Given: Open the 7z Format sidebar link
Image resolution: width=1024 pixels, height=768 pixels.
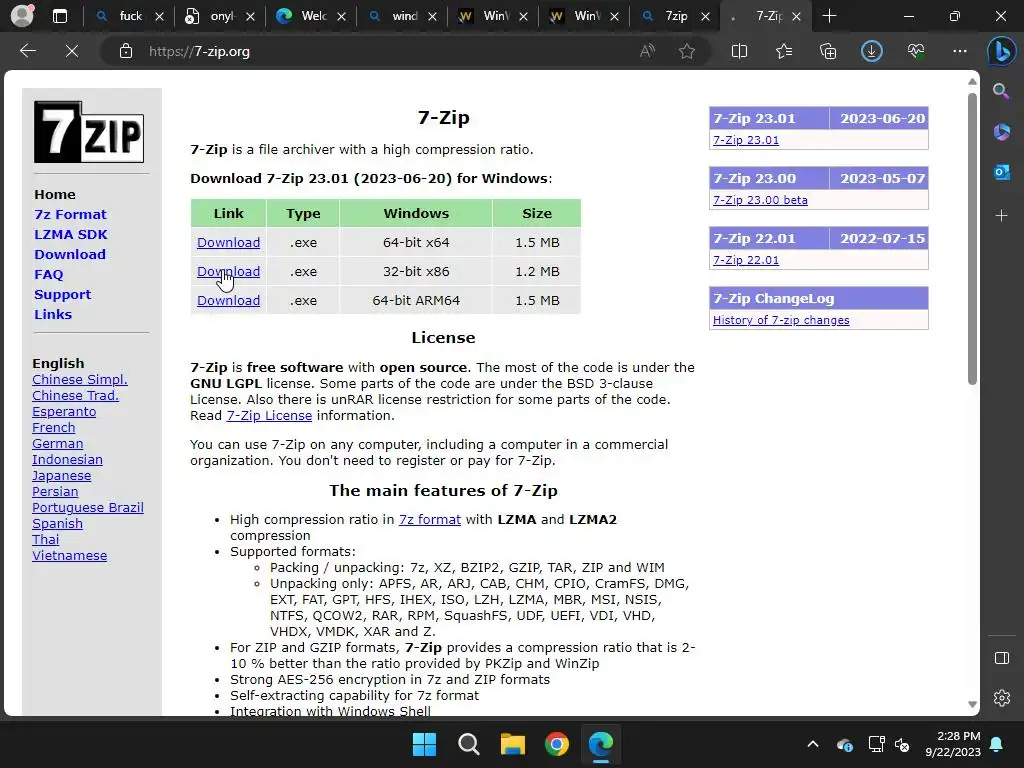Looking at the screenshot, I should tap(70, 214).
